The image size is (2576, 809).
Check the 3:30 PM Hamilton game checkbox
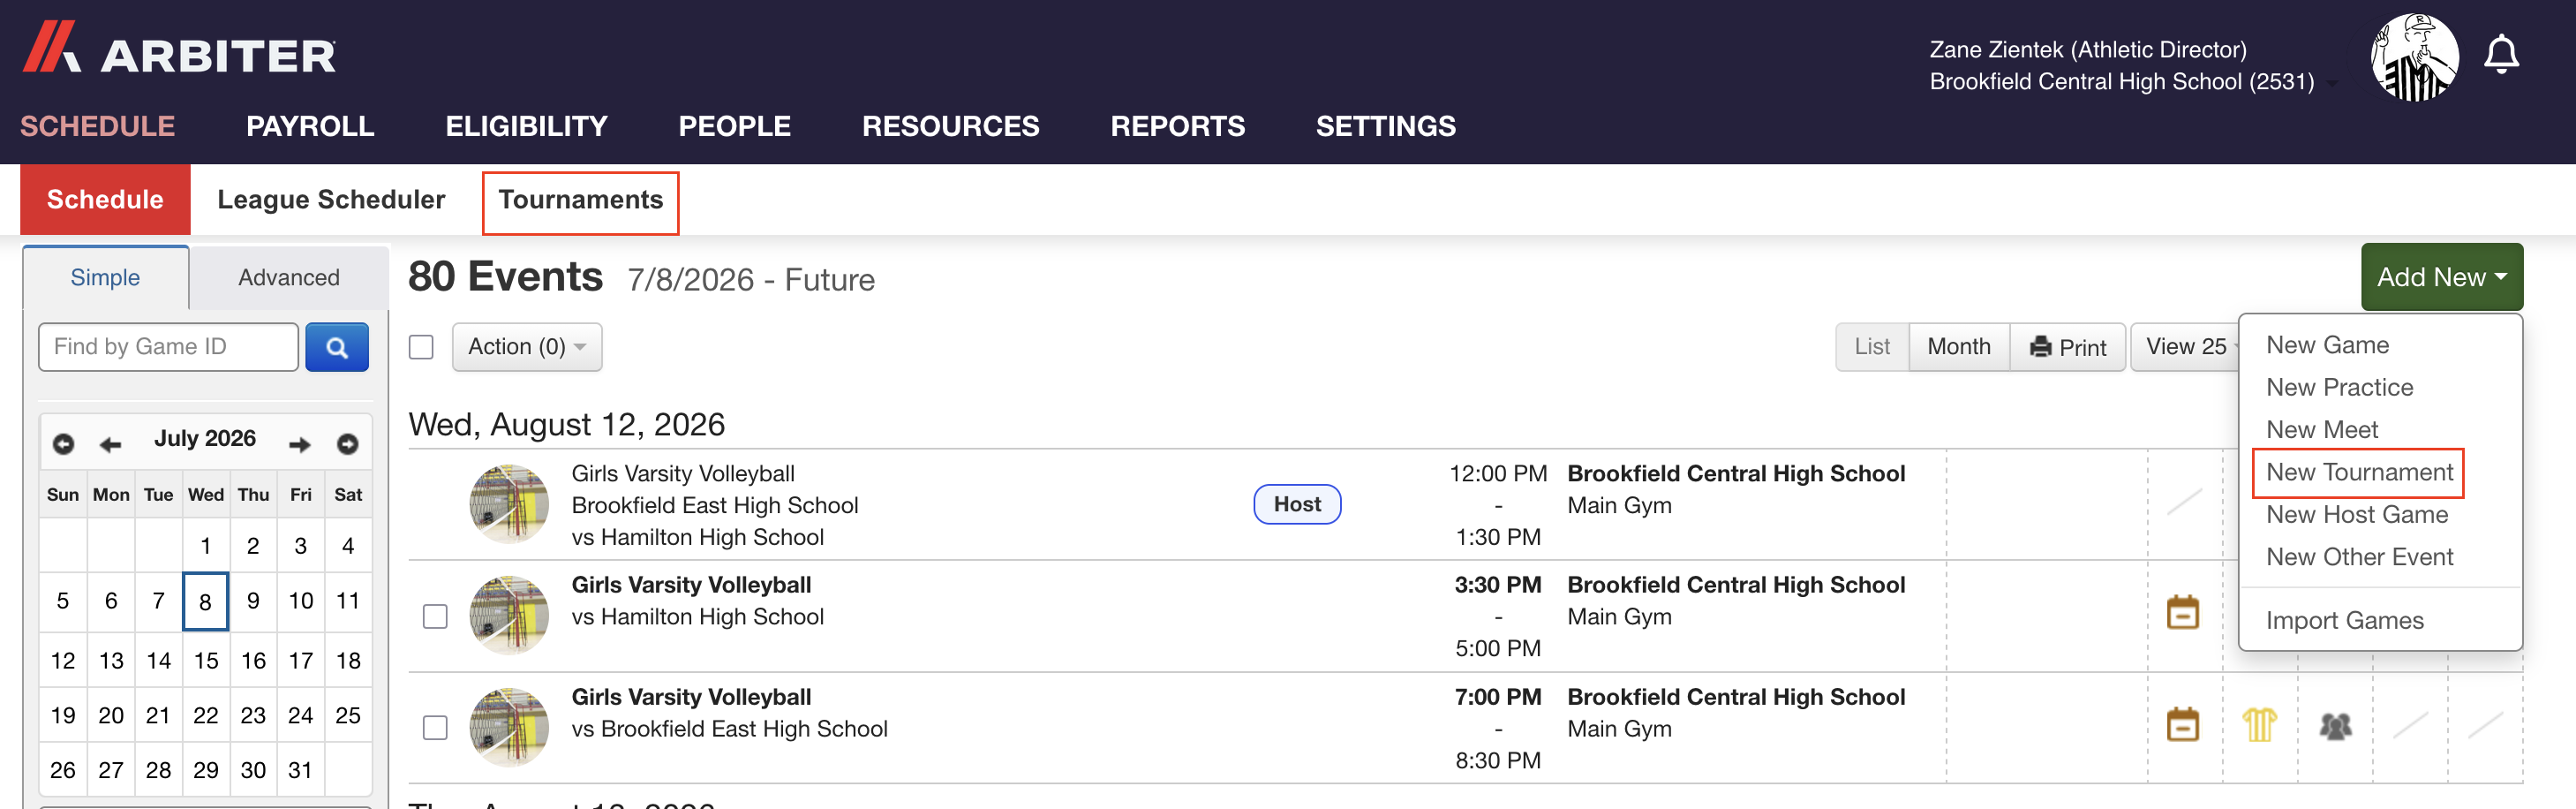pos(435,616)
